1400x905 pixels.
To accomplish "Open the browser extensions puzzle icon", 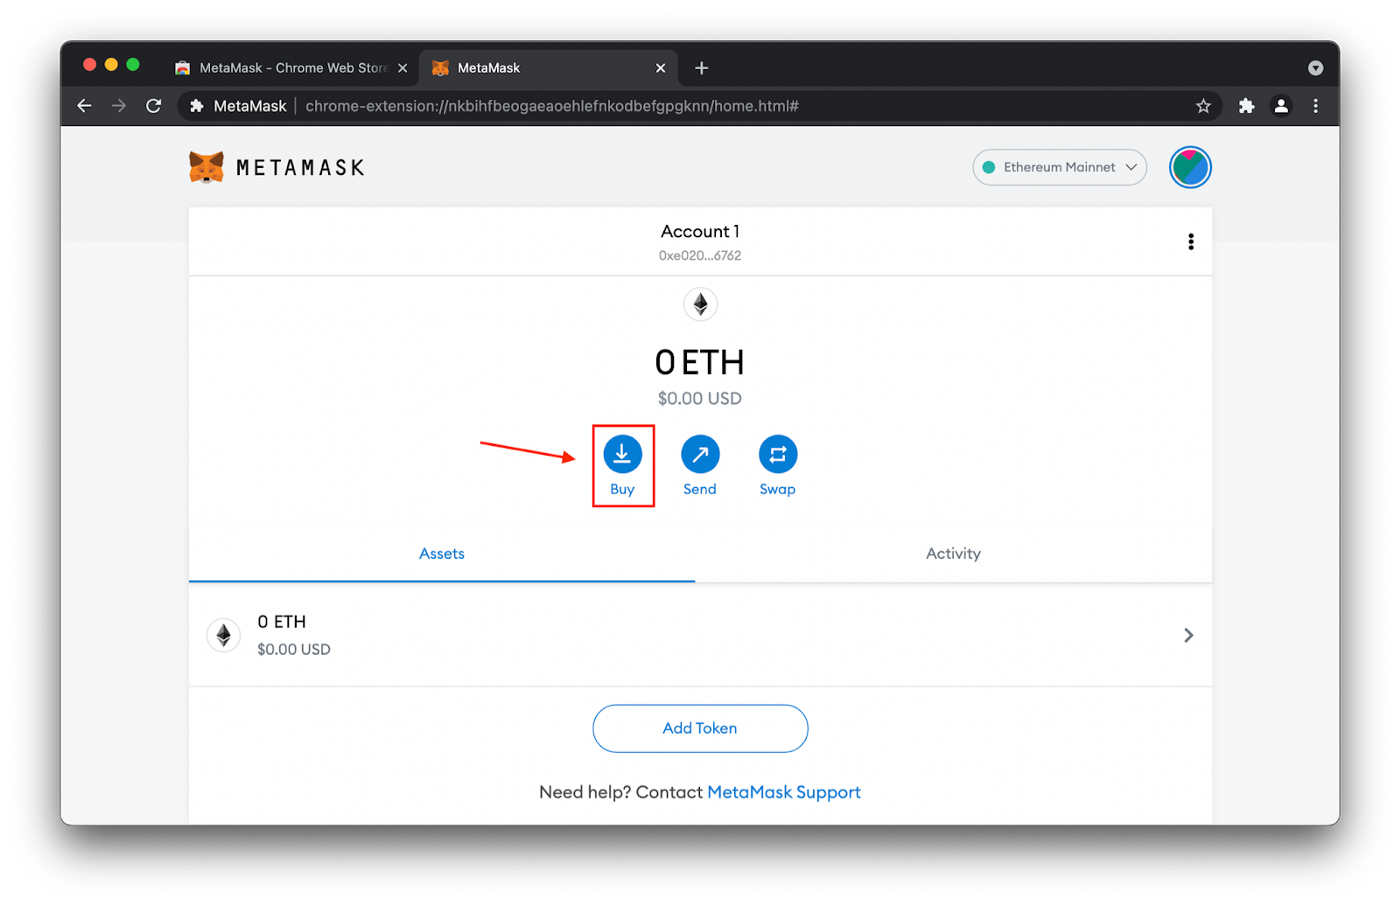I will [x=1246, y=106].
